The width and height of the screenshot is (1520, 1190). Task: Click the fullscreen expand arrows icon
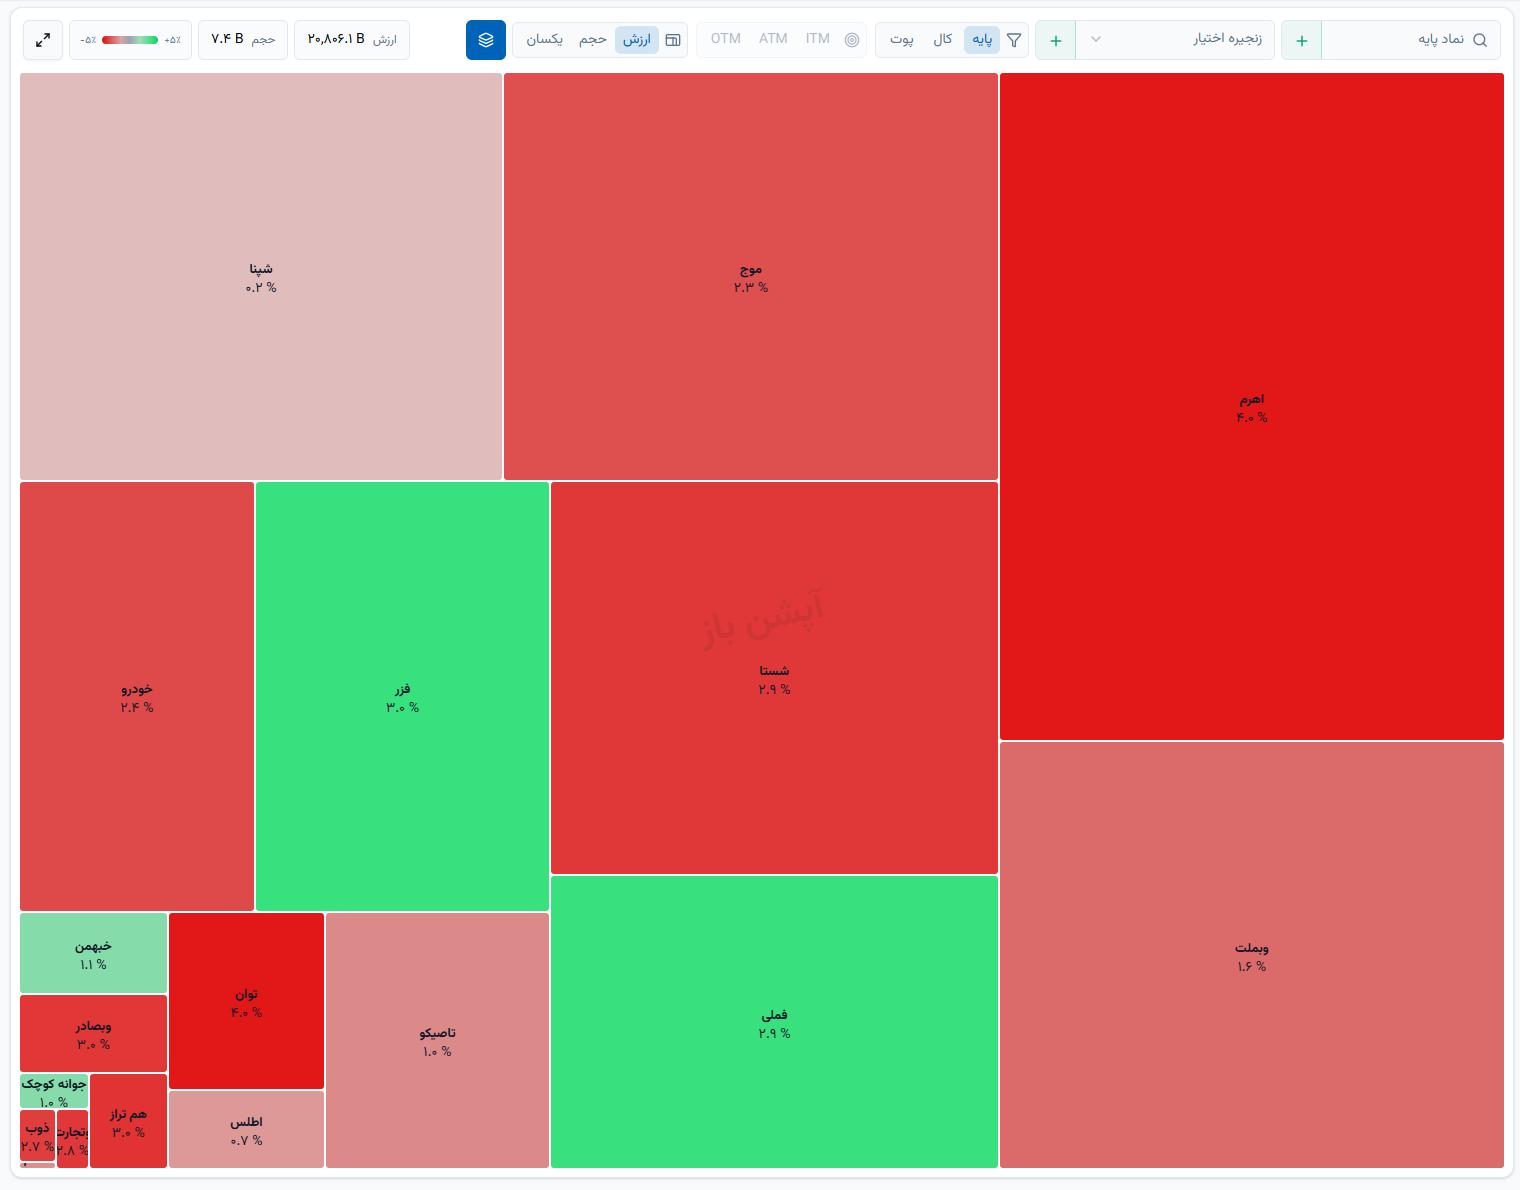coord(43,40)
